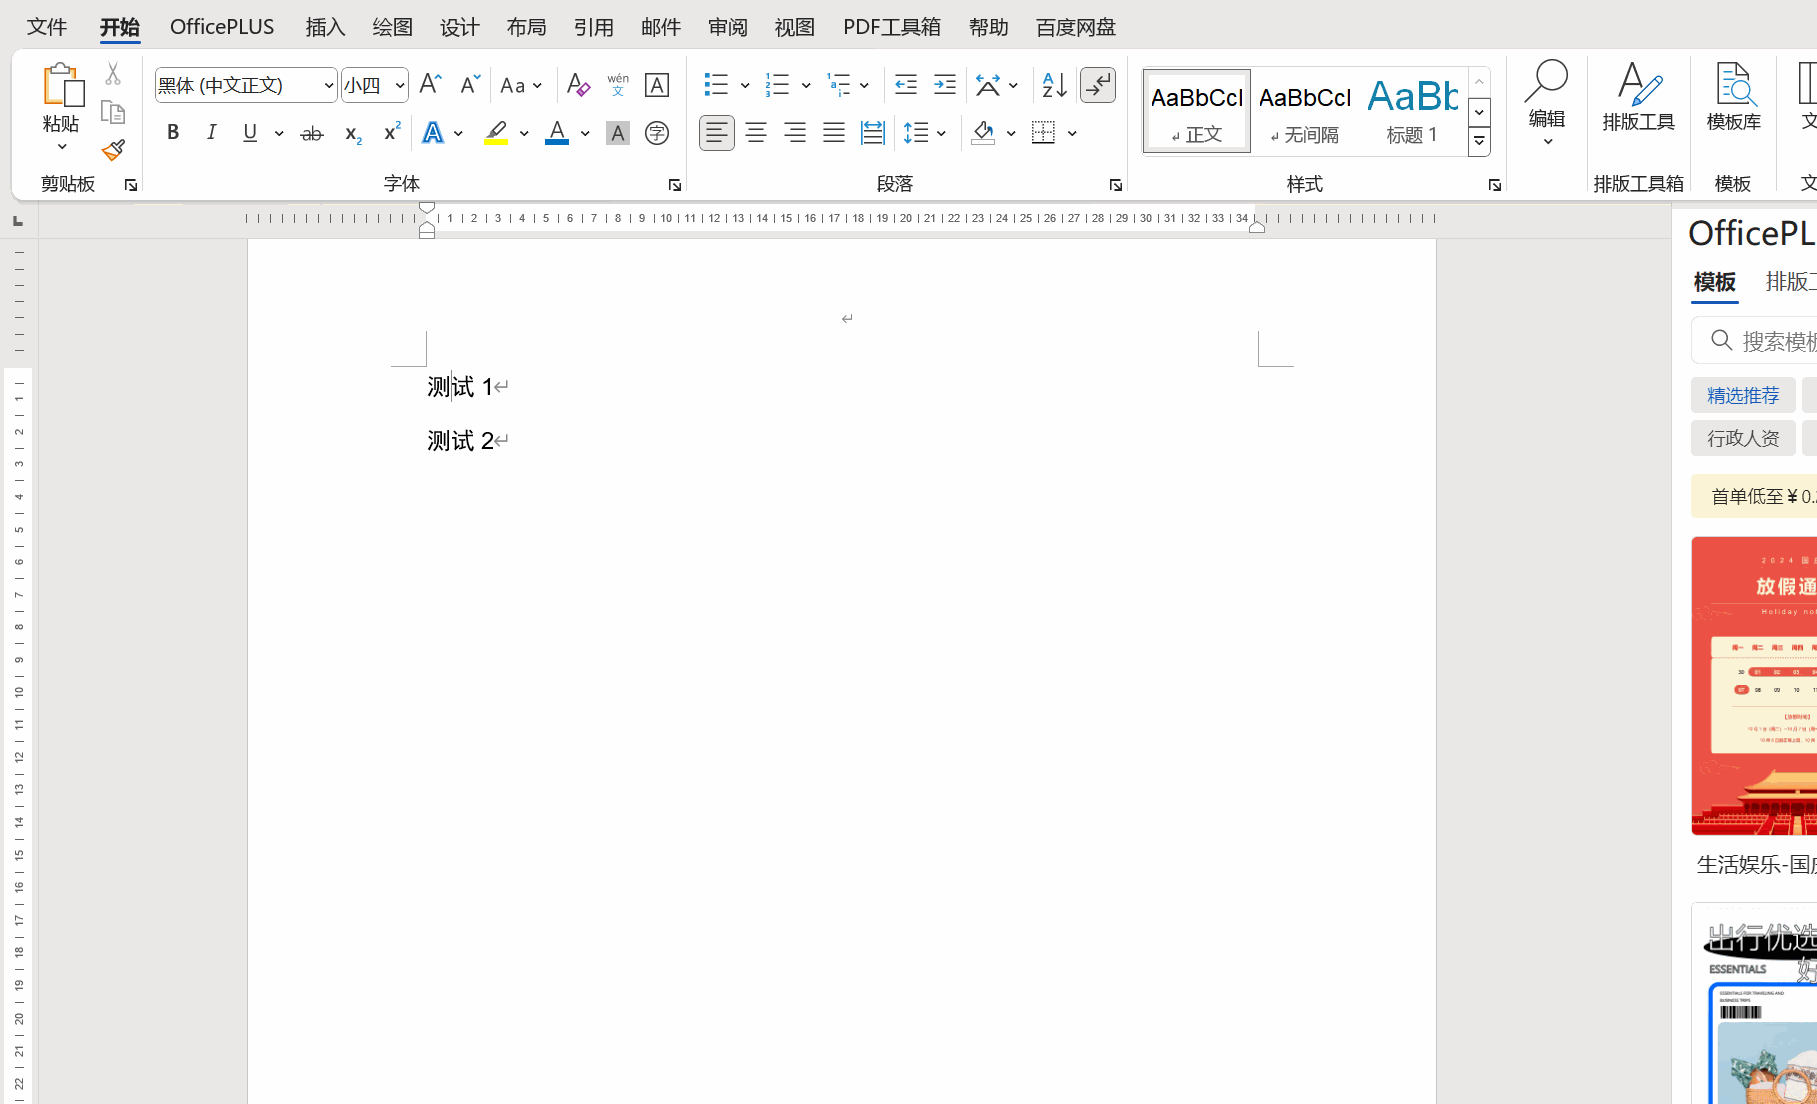Expand the styles gallery list
The height and width of the screenshot is (1104, 1817).
(x=1479, y=142)
